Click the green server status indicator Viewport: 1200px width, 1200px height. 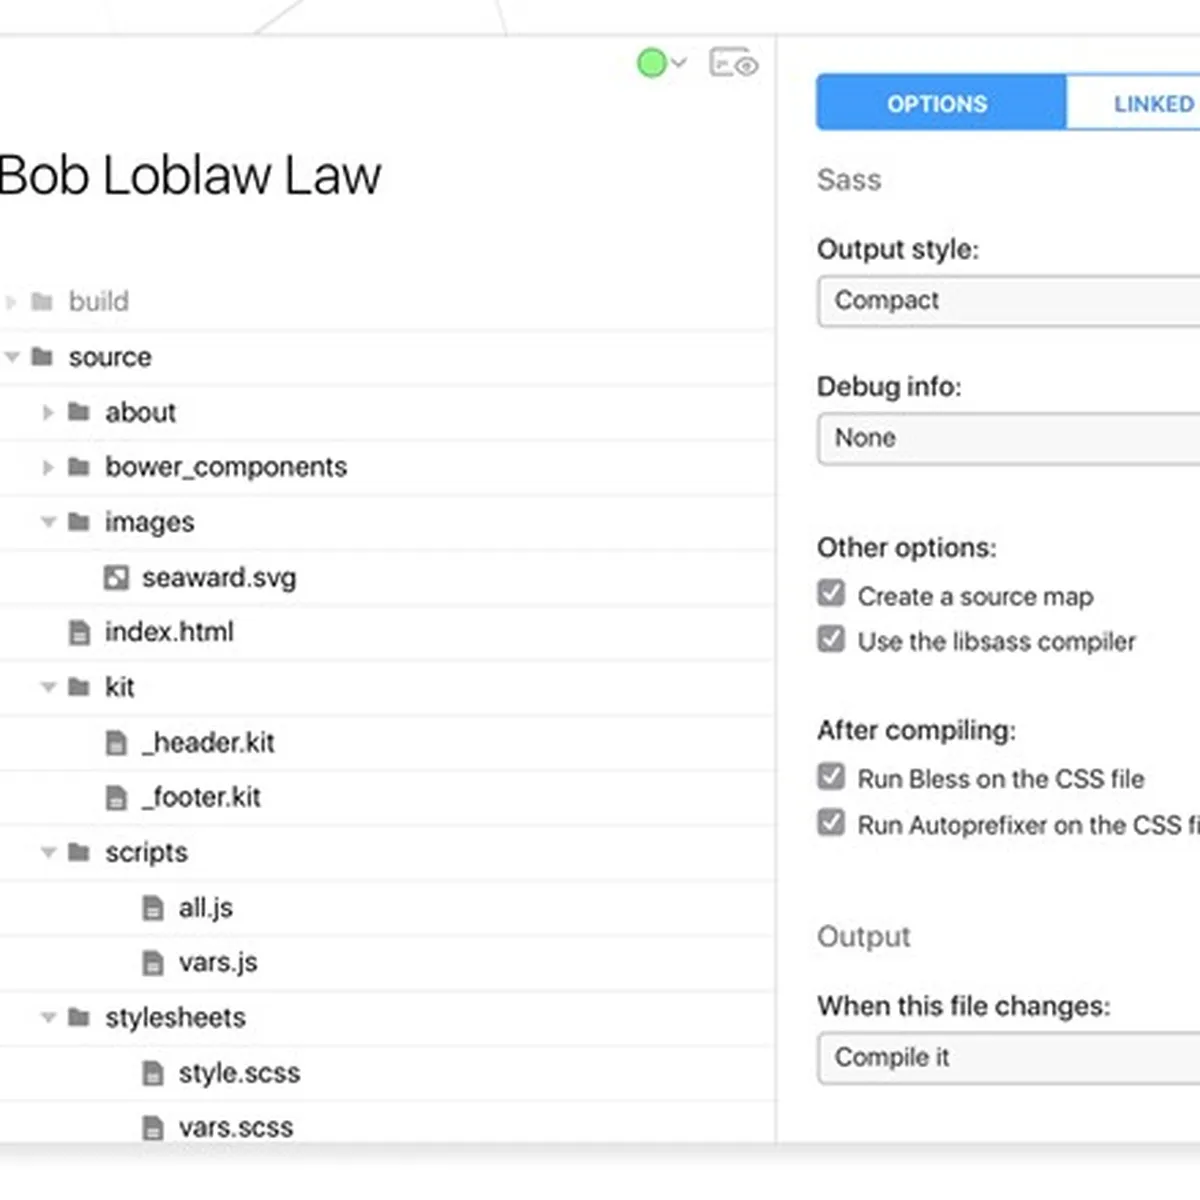point(652,63)
